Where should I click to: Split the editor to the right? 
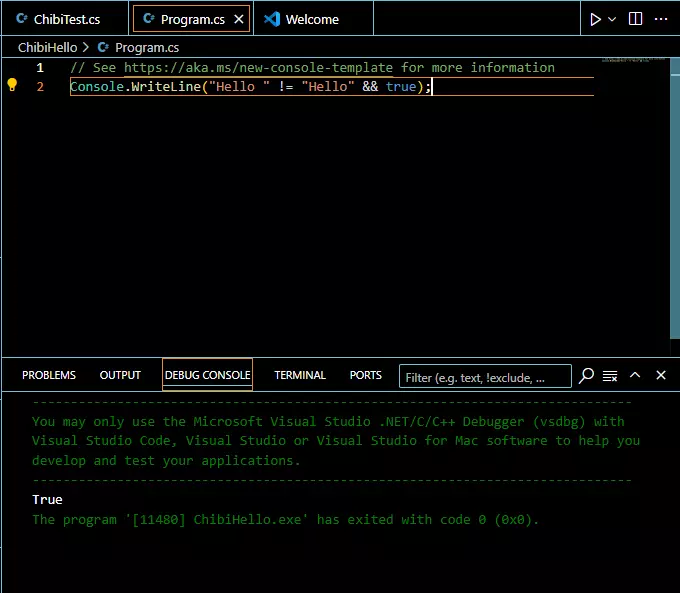[635, 19]
